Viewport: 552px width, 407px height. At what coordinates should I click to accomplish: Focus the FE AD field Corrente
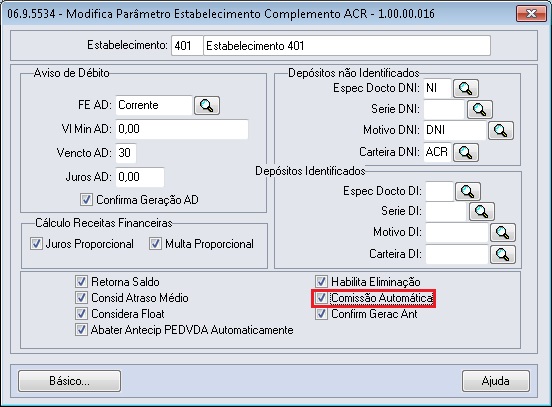[154, 105]
